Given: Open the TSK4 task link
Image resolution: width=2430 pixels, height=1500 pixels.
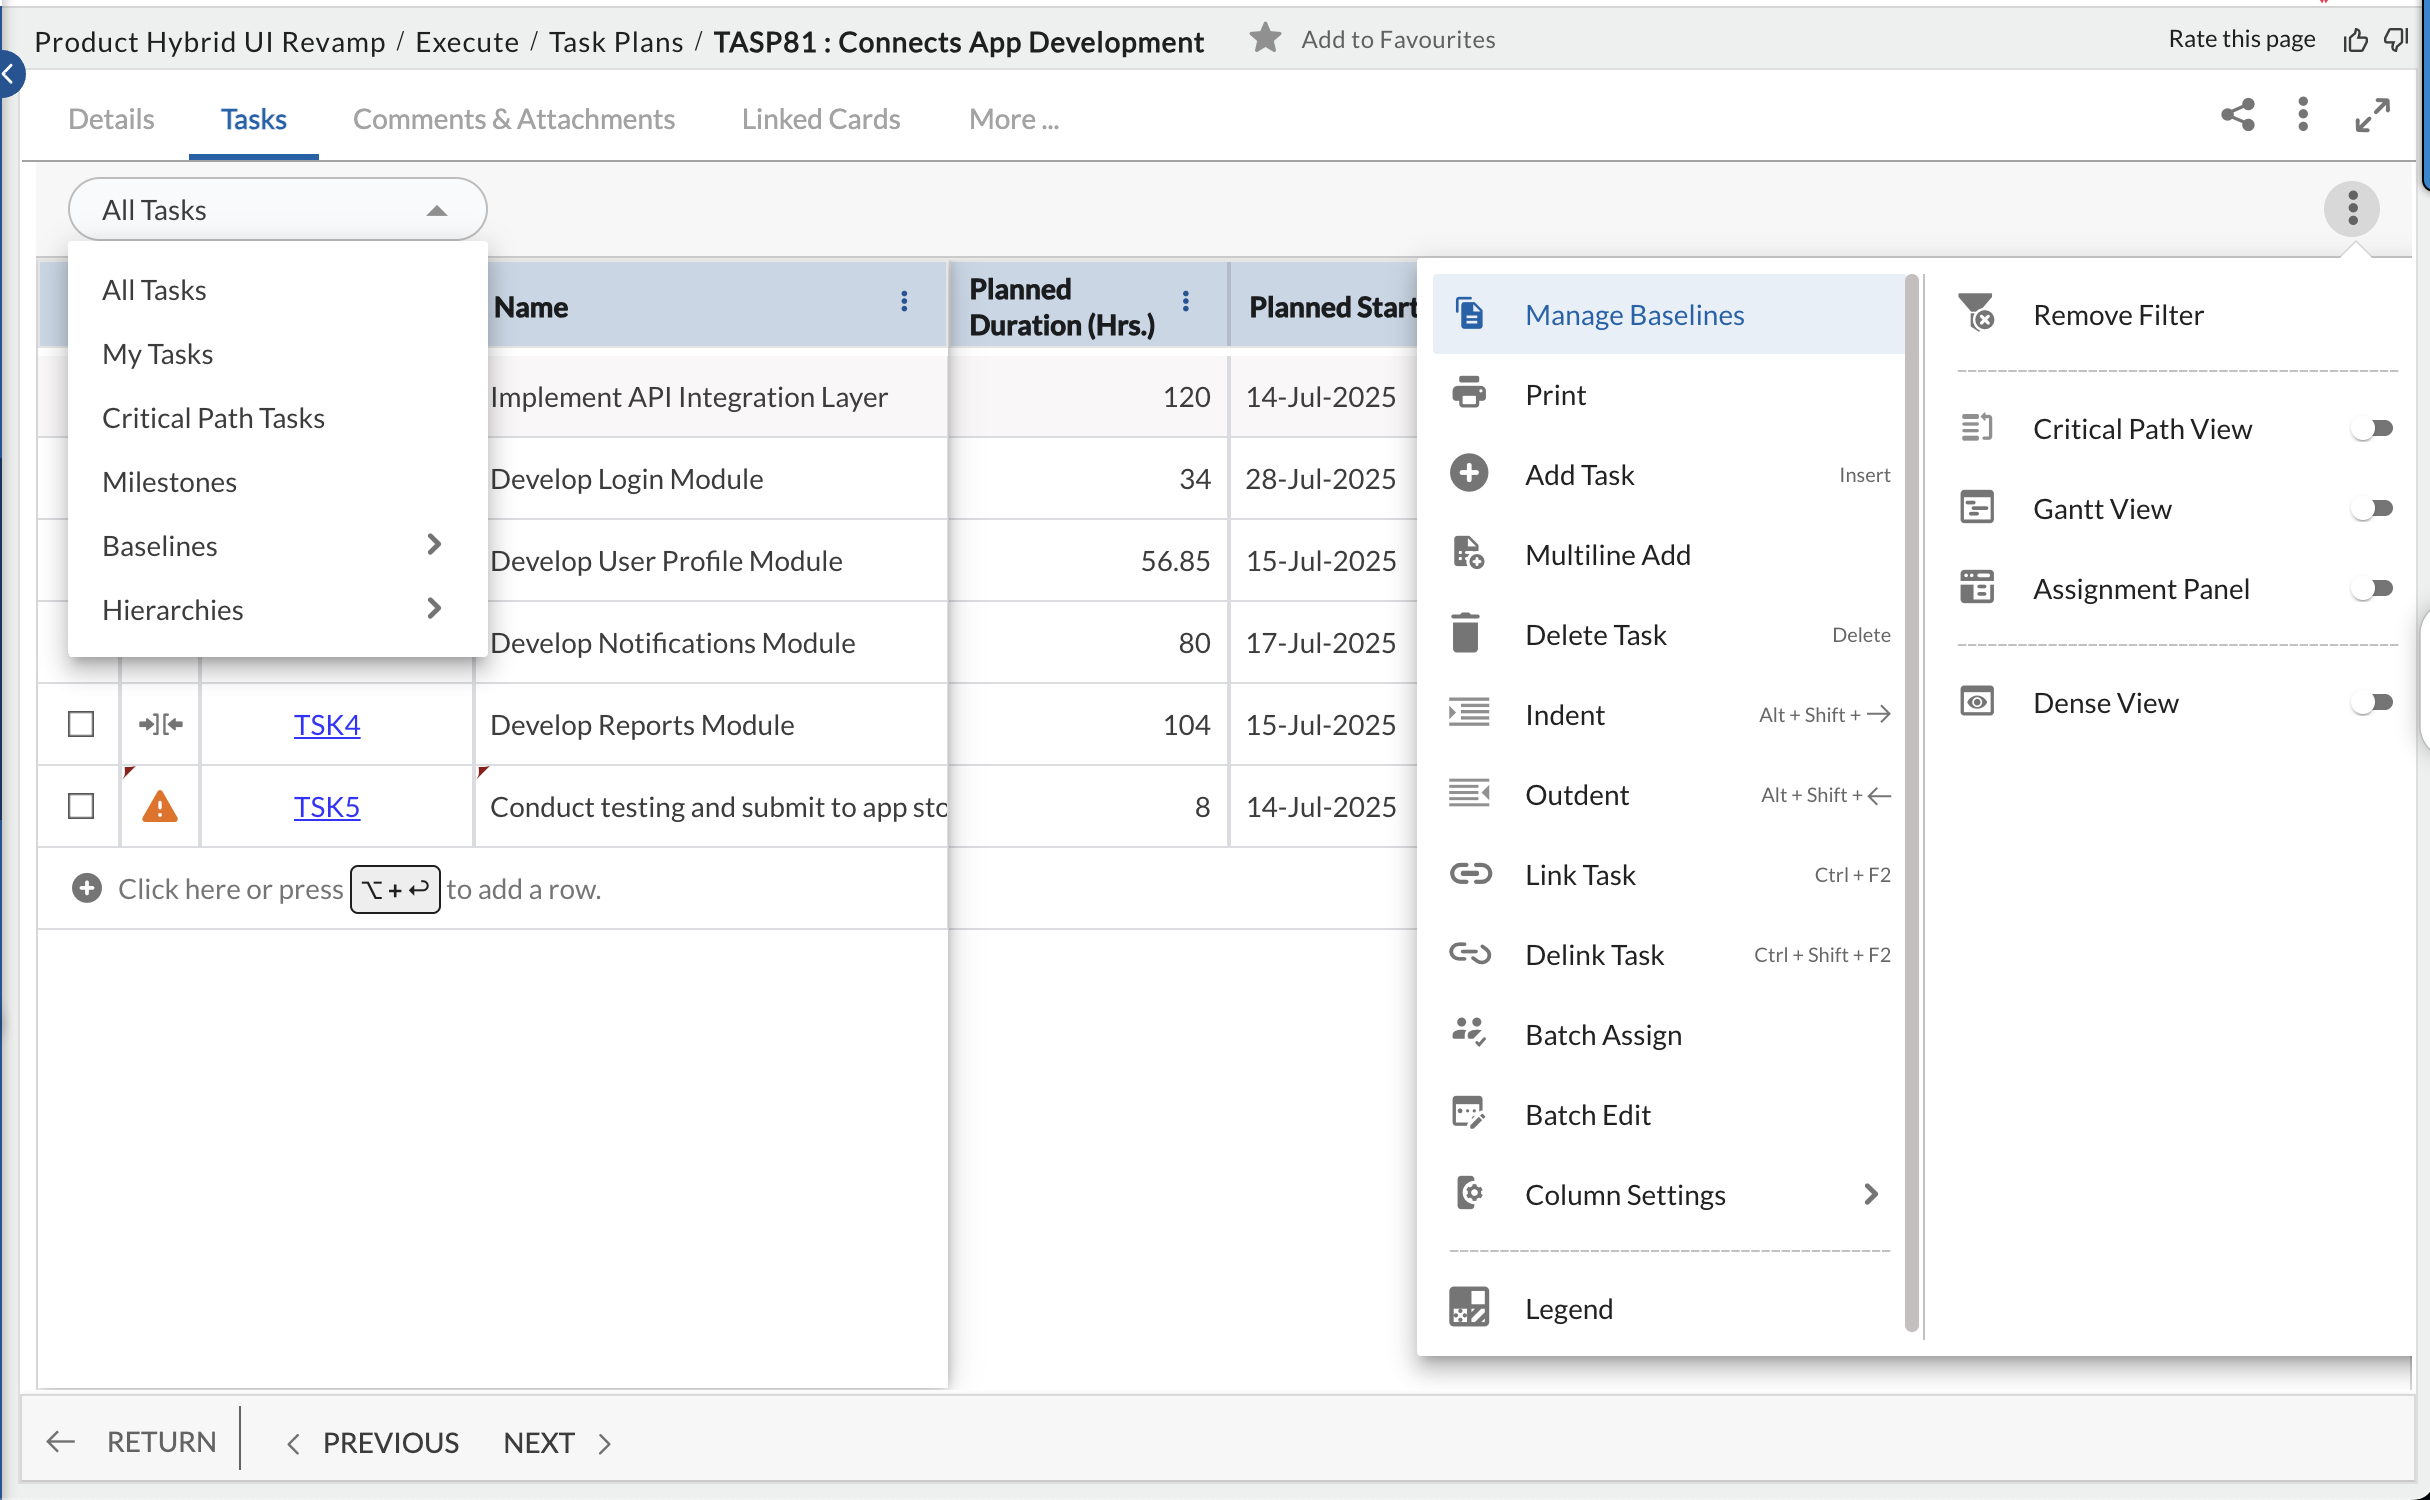Looking at the screenshot, I should (327, 724).
